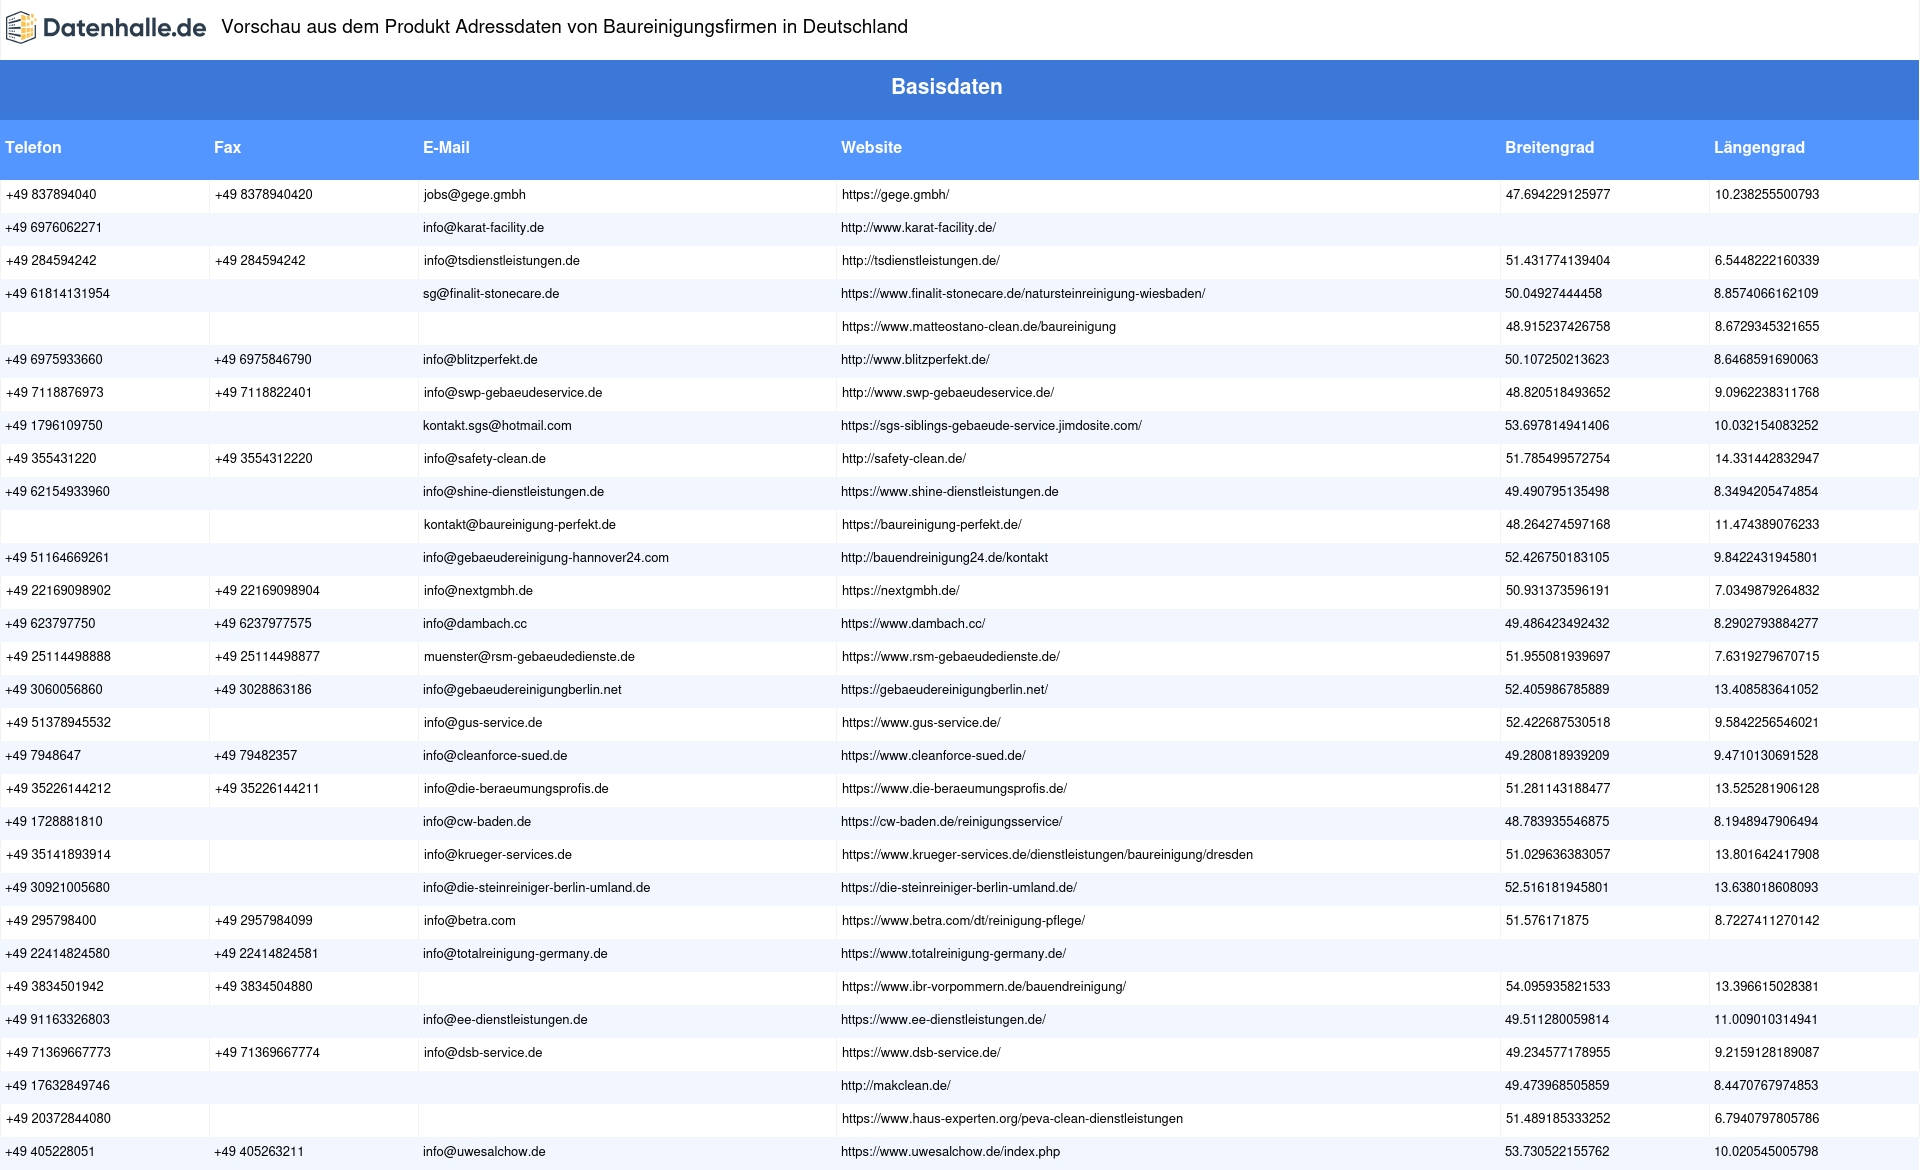
Task: Select the Breitengrad column header
Action: [x=1549, y=147]
